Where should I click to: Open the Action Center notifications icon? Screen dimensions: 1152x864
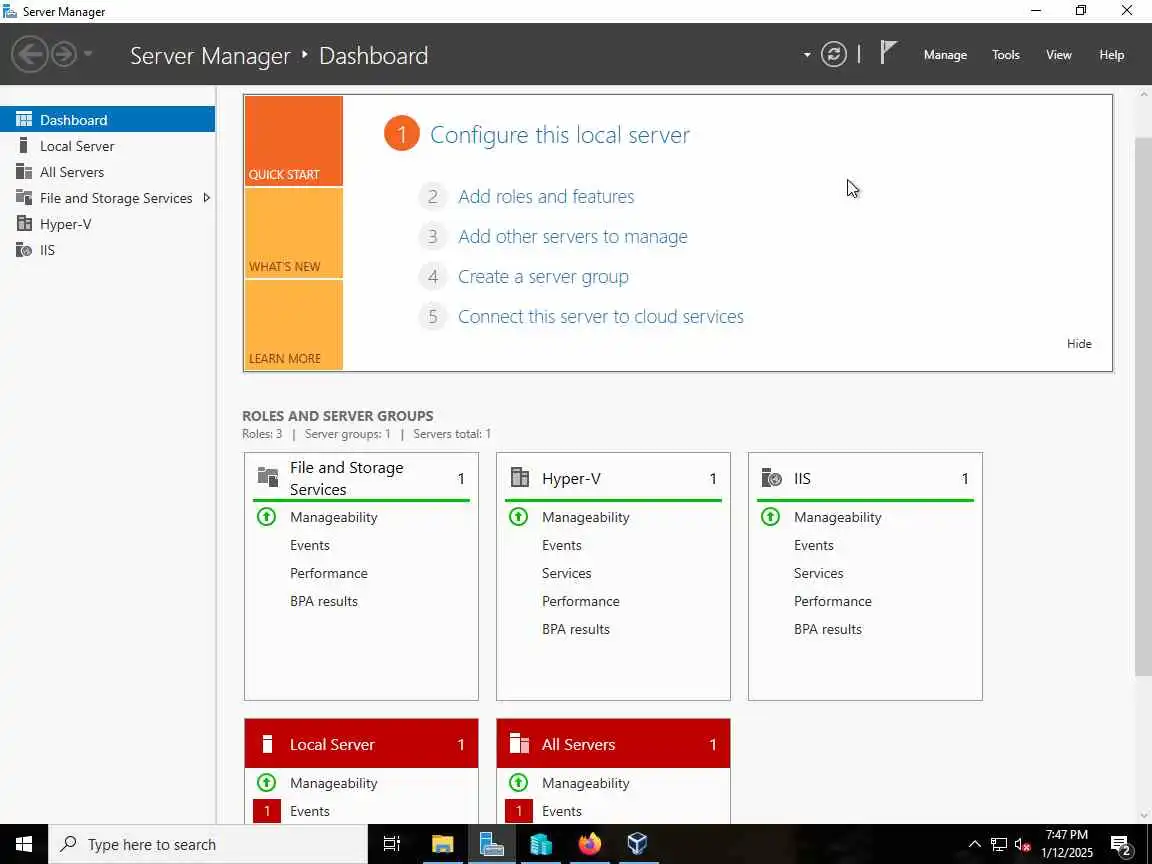tap(1120, 846)
